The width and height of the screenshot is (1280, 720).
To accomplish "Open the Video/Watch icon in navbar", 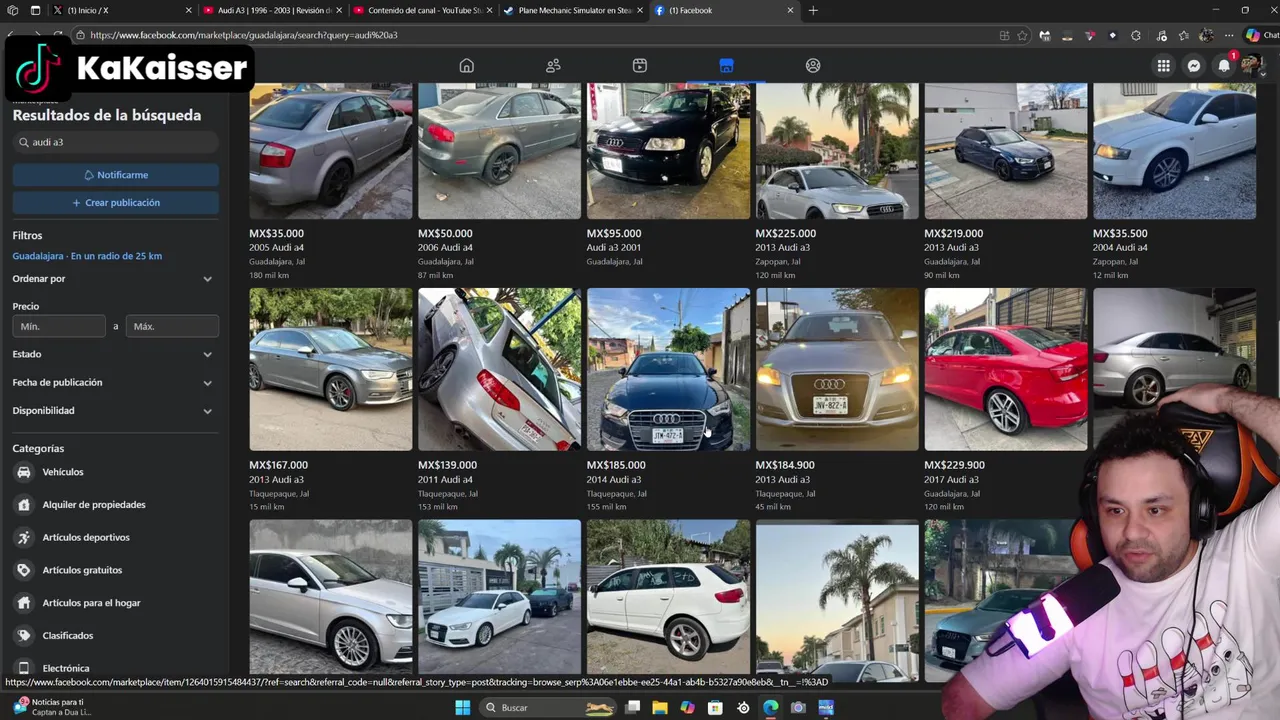I will pos(640,66).
